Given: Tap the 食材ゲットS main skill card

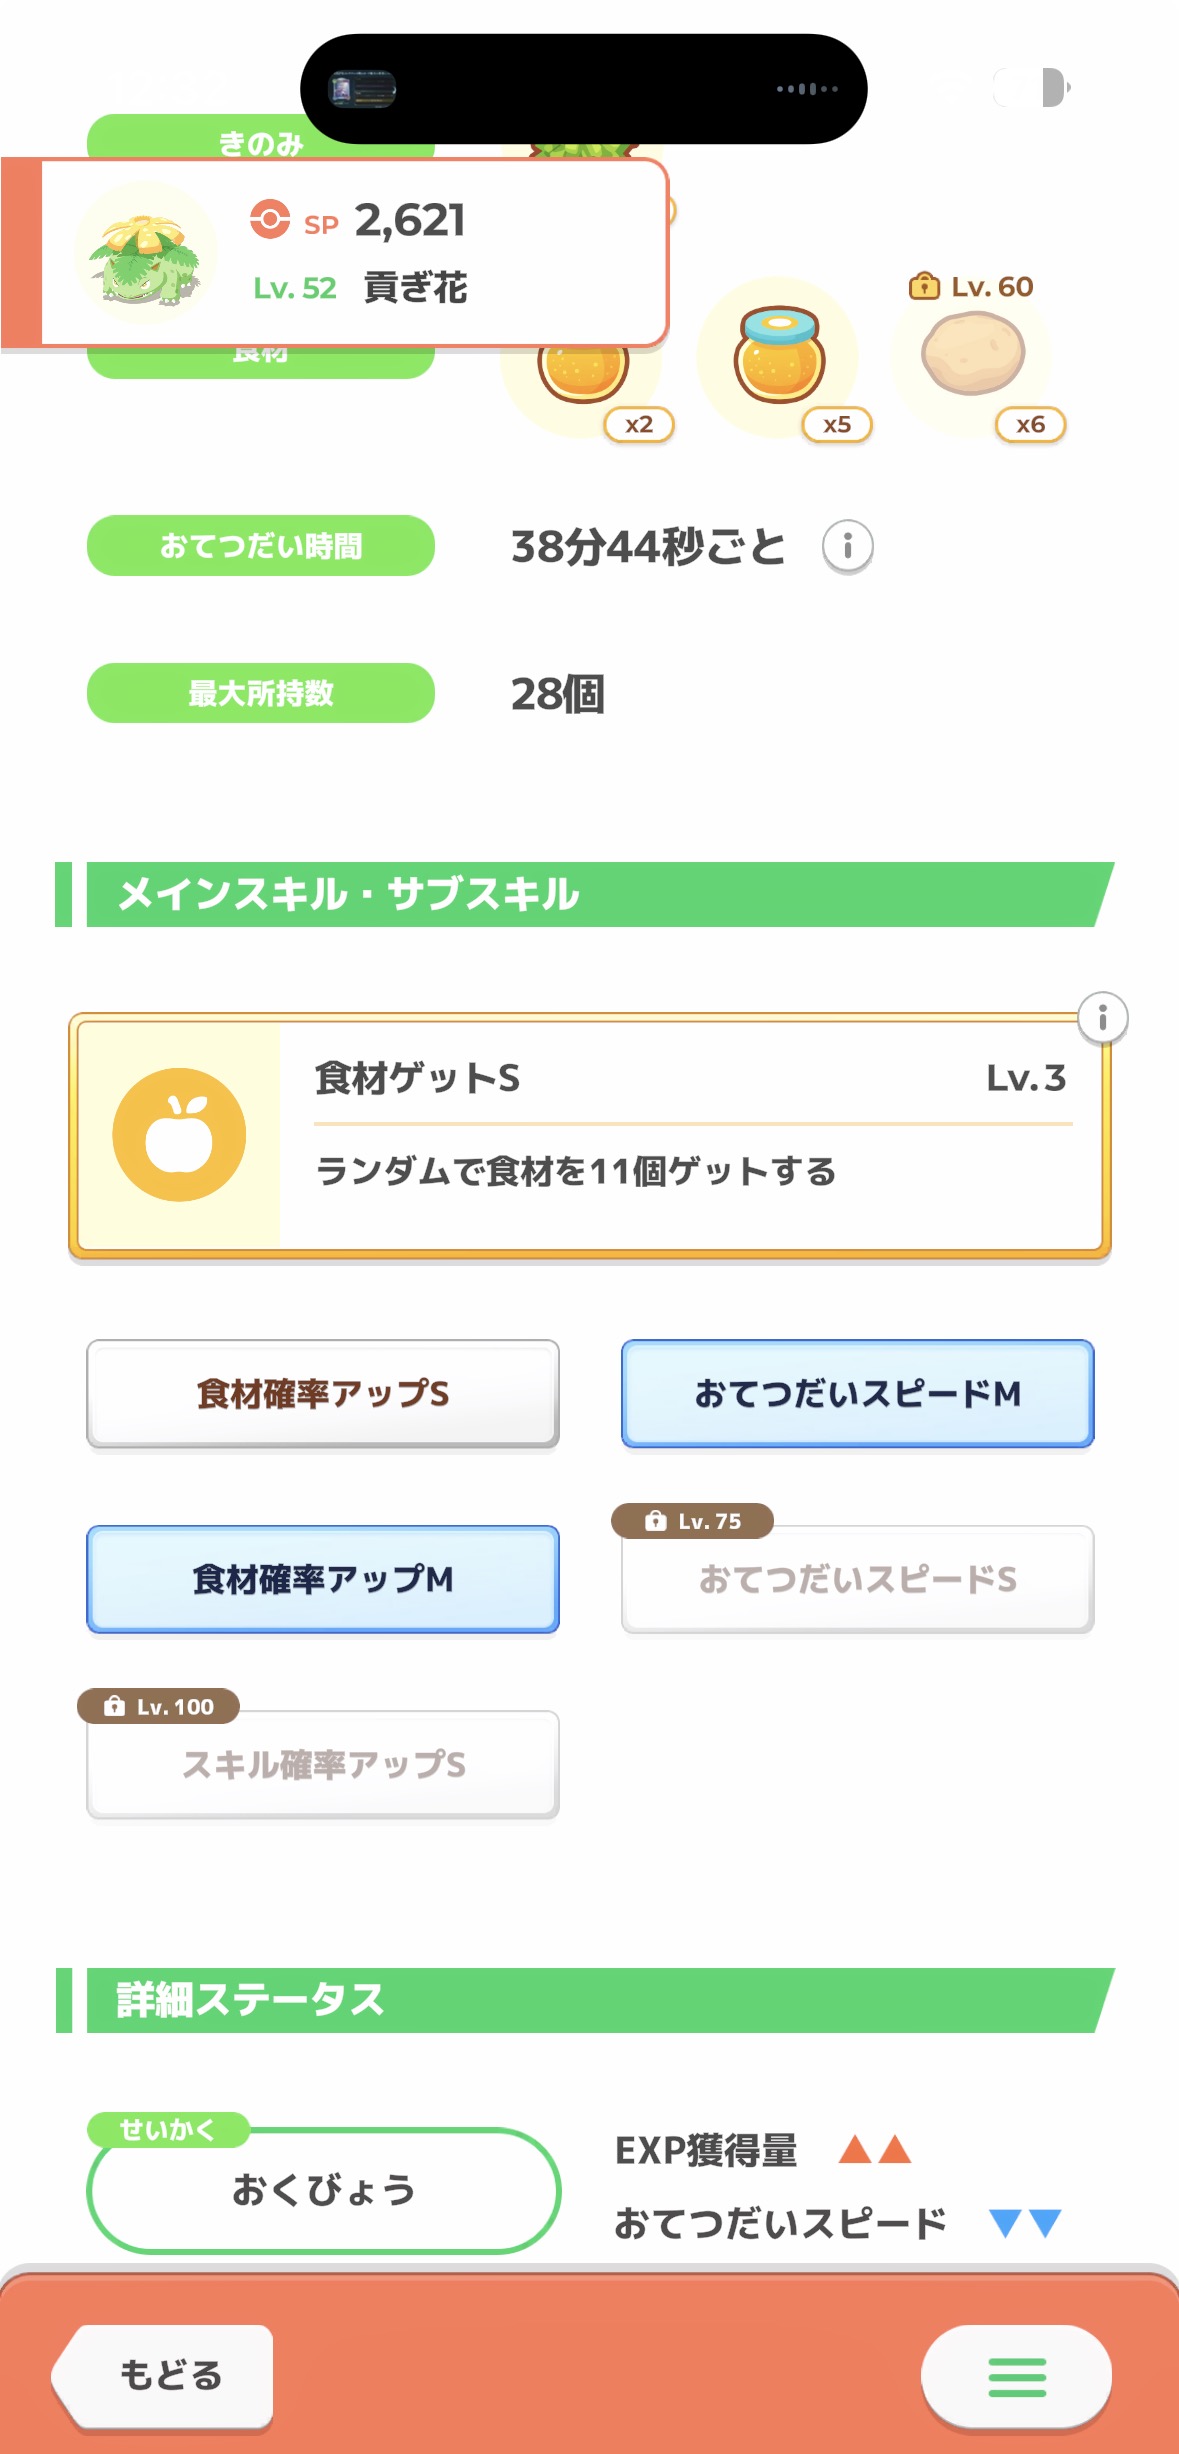Looking at the screenshot, I should coord(690,1135).
